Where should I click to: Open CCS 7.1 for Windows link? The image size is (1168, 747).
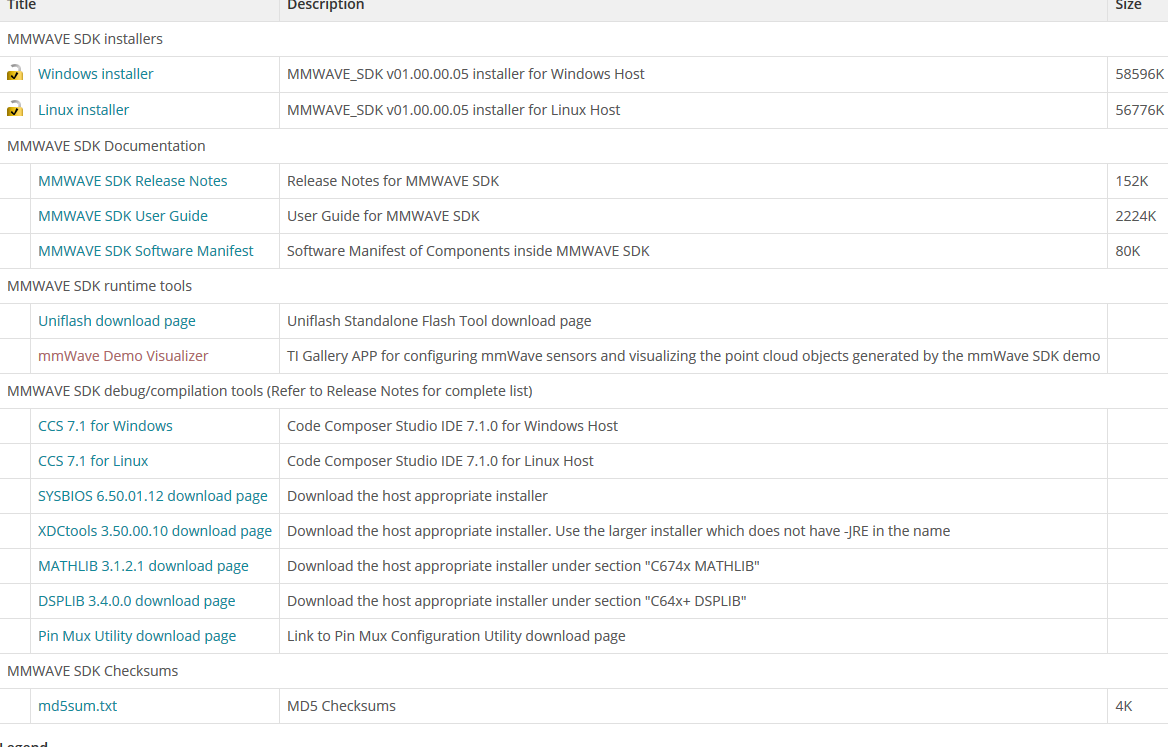tap(105, 426)
